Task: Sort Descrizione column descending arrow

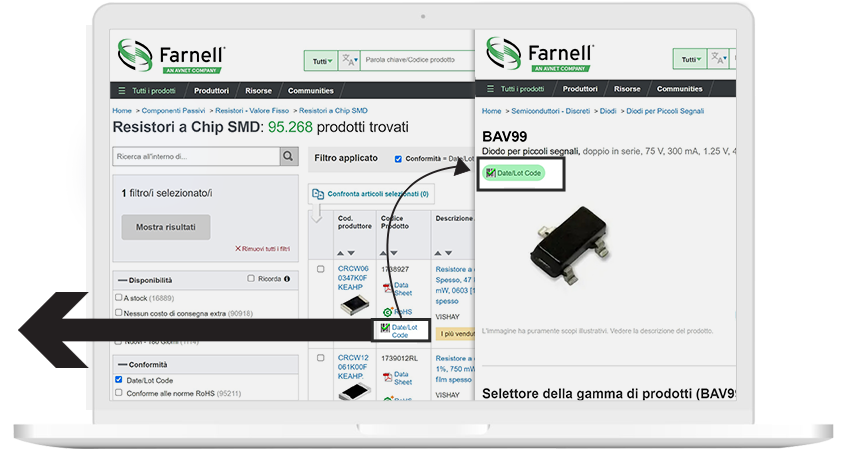Action: [x=449, y=253]
